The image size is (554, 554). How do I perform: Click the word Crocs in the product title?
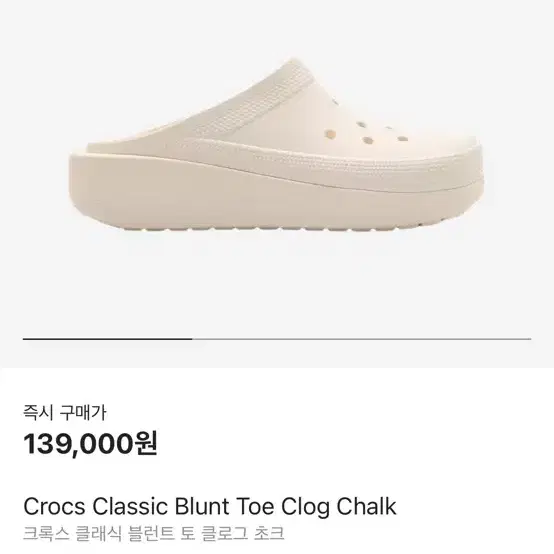tap(54, 506)
